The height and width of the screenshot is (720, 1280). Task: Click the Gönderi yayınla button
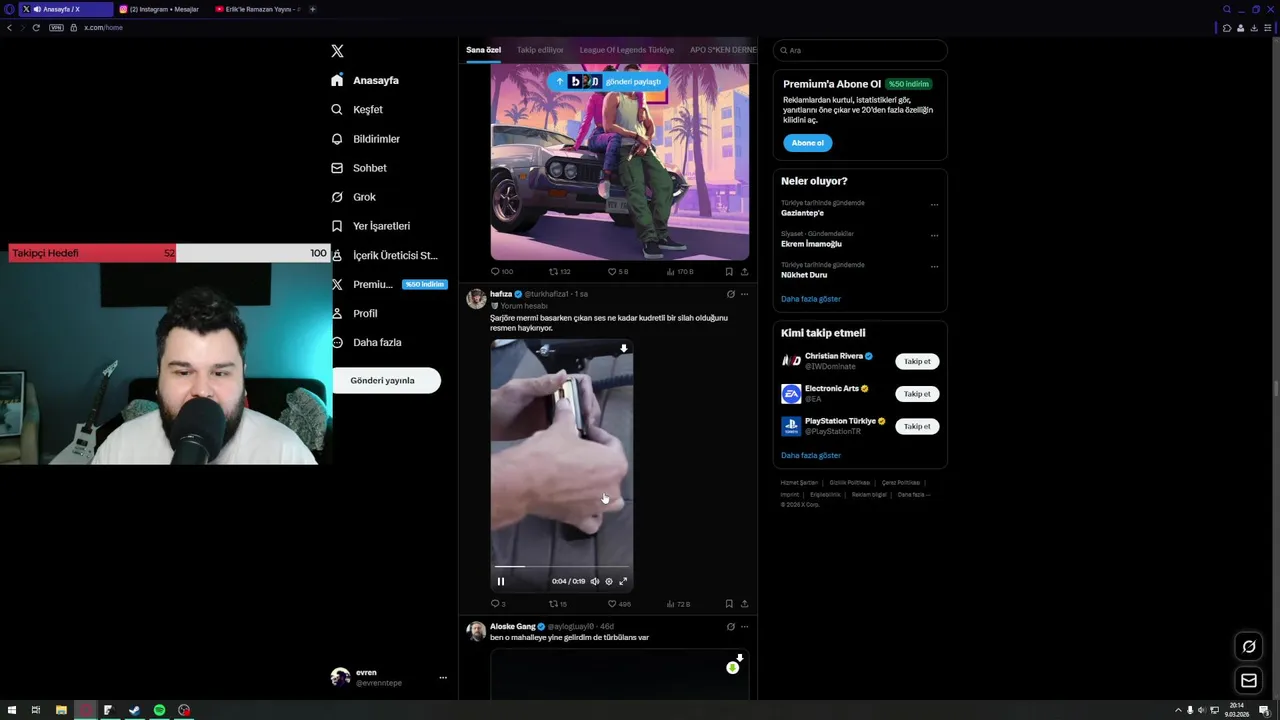tap(386, 380)
